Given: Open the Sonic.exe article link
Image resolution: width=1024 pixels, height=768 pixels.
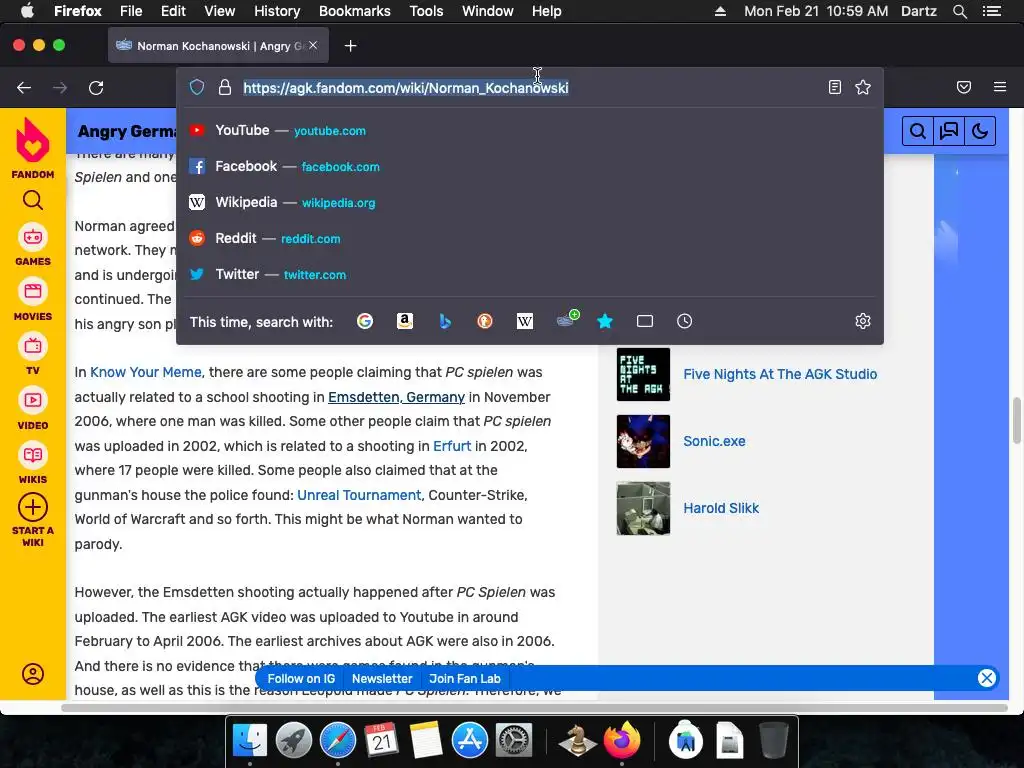Looking at the screenshot, I should 714,441.
